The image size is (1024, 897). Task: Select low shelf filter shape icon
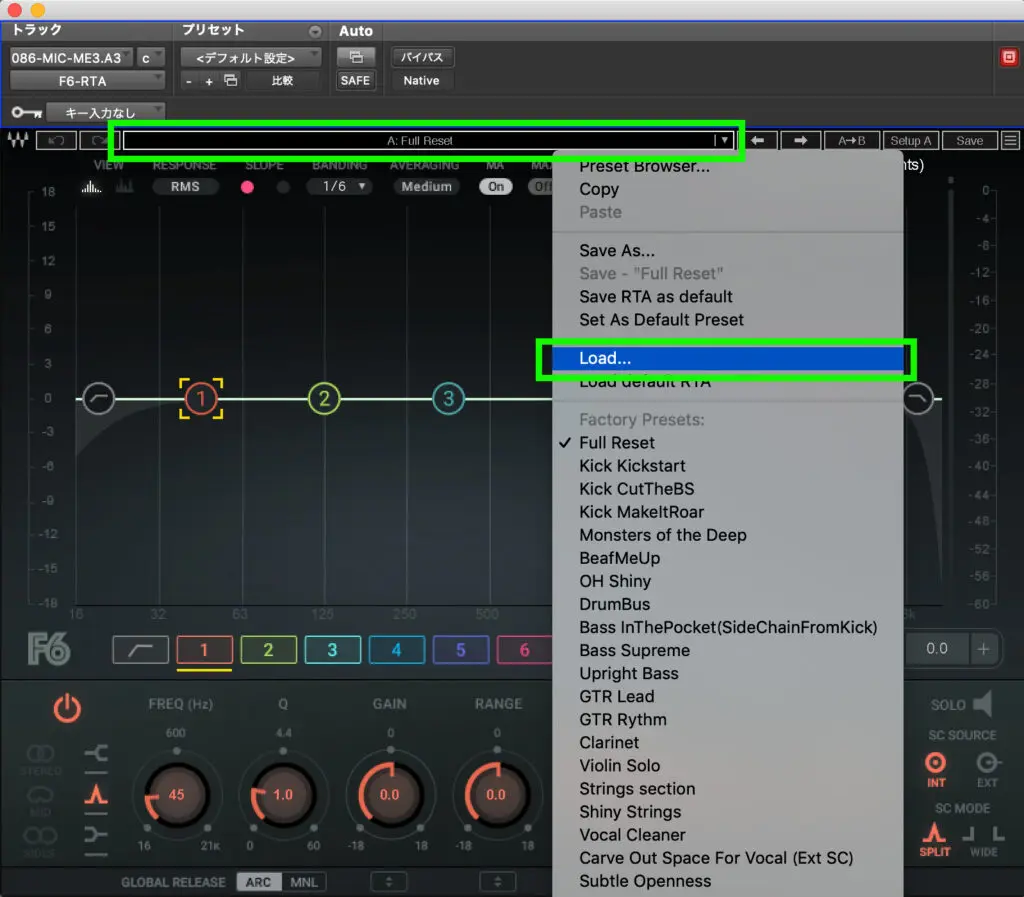(x=96, y=753)
